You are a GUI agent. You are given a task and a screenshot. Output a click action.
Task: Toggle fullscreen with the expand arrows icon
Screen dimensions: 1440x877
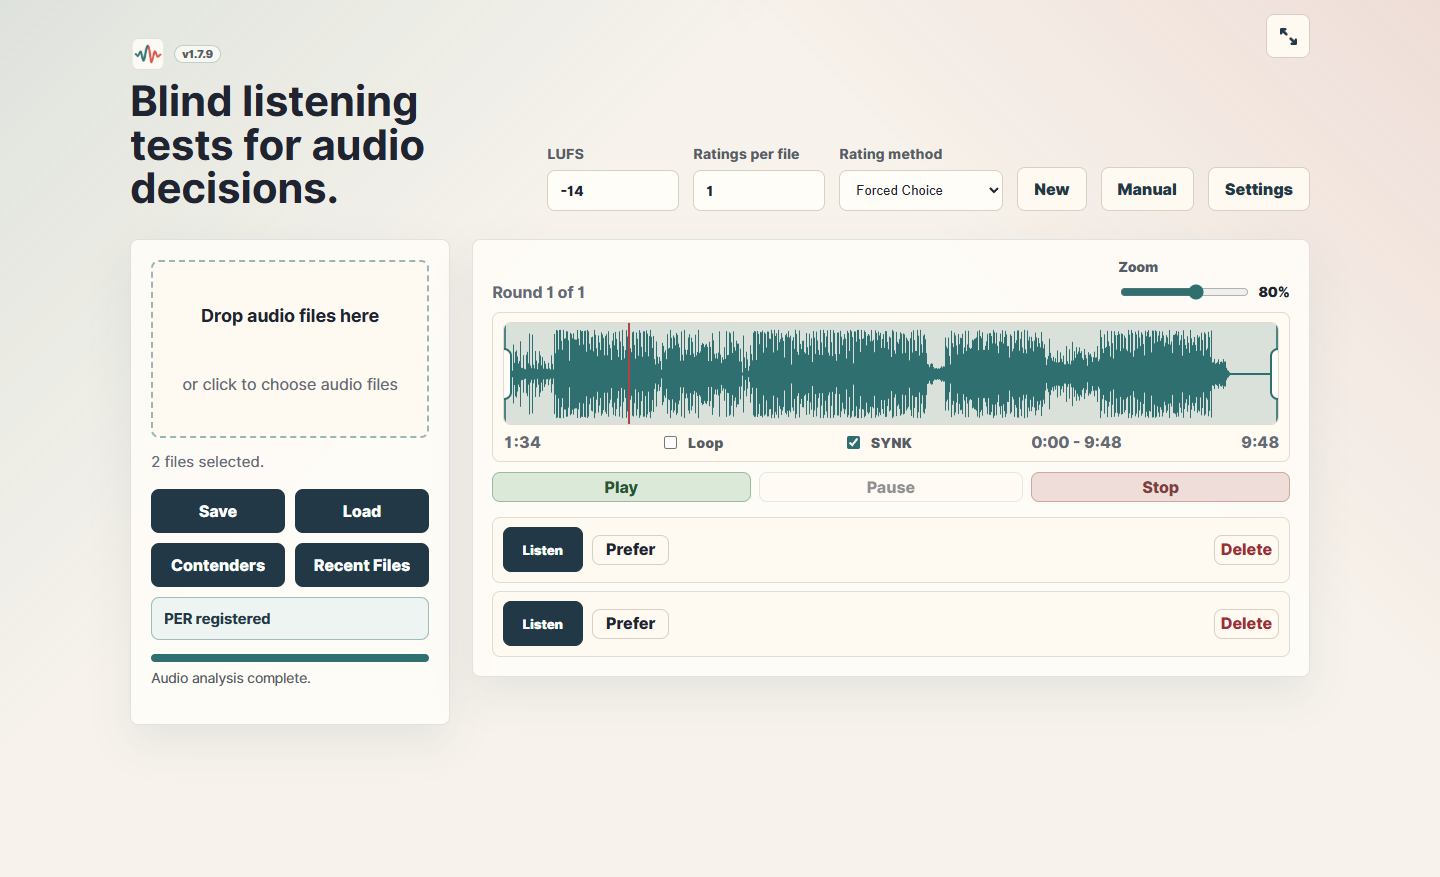point(1288,37)
